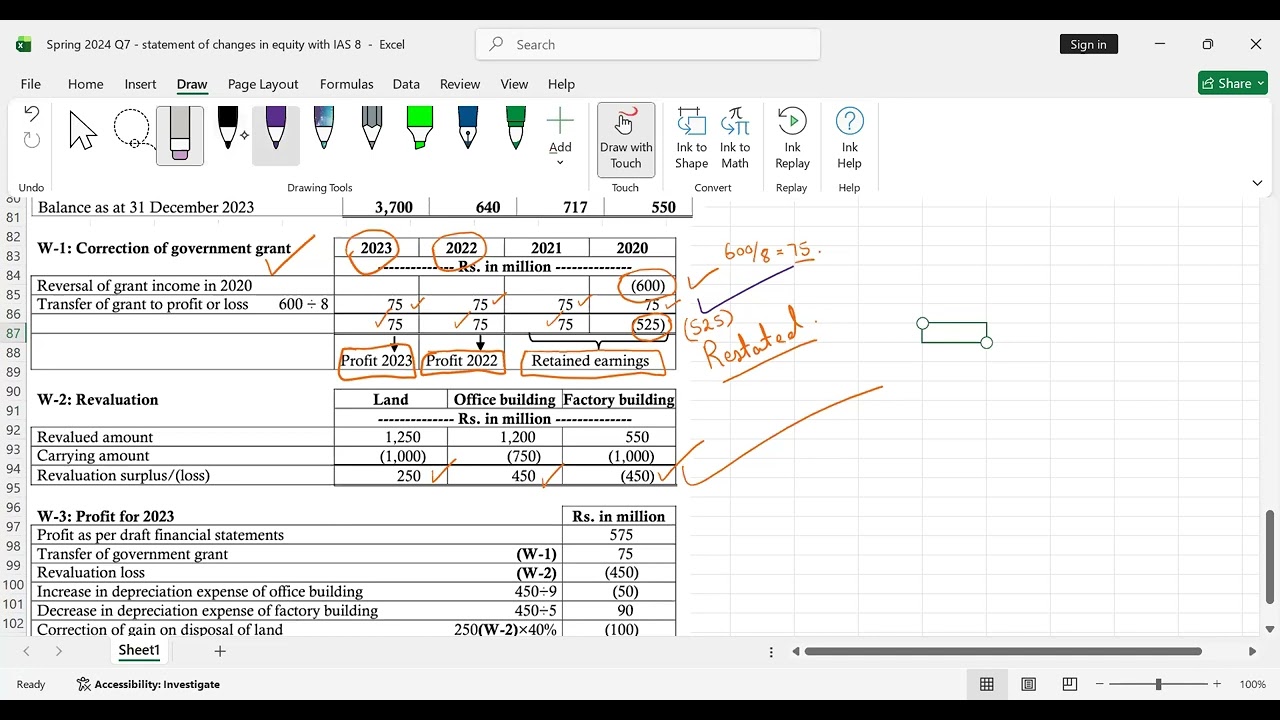Switch to the Review tab

click(460, 84)
